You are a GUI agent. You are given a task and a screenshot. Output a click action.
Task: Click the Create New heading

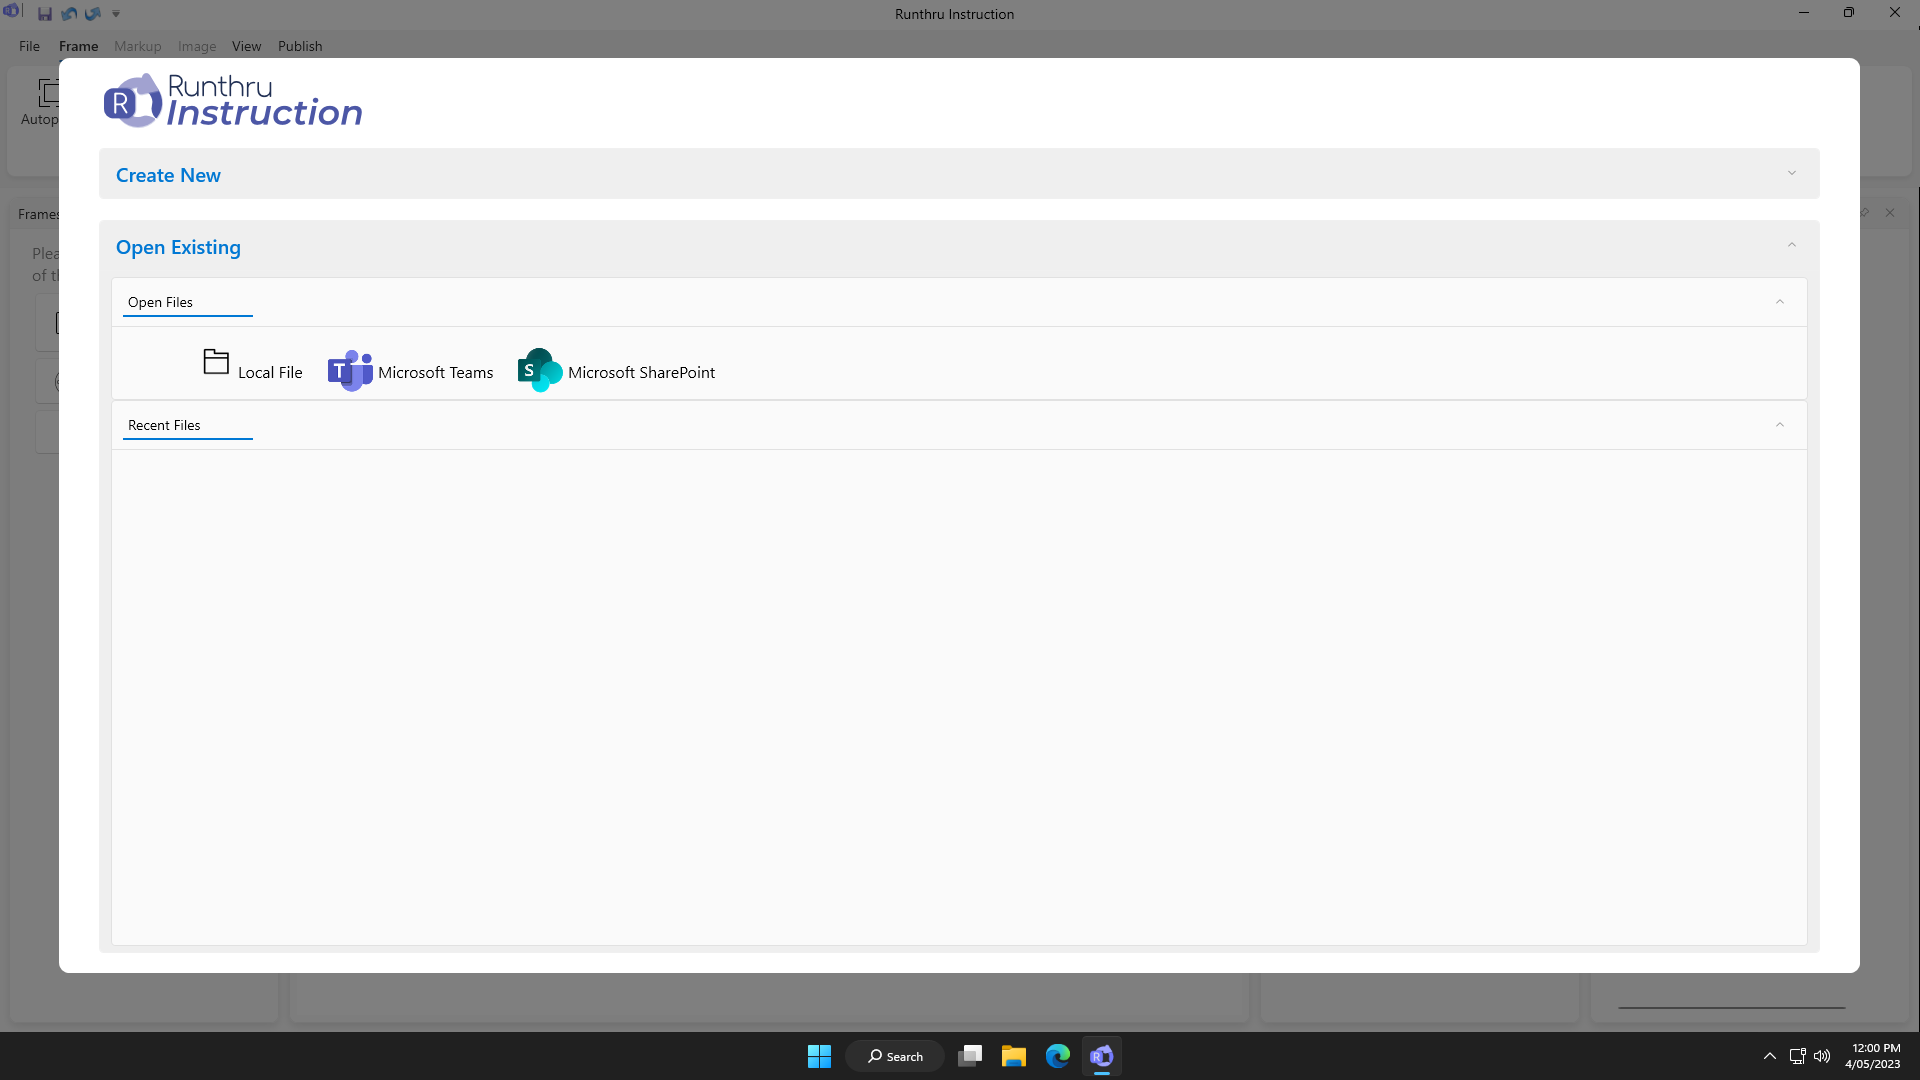click(x=168, y=175)
